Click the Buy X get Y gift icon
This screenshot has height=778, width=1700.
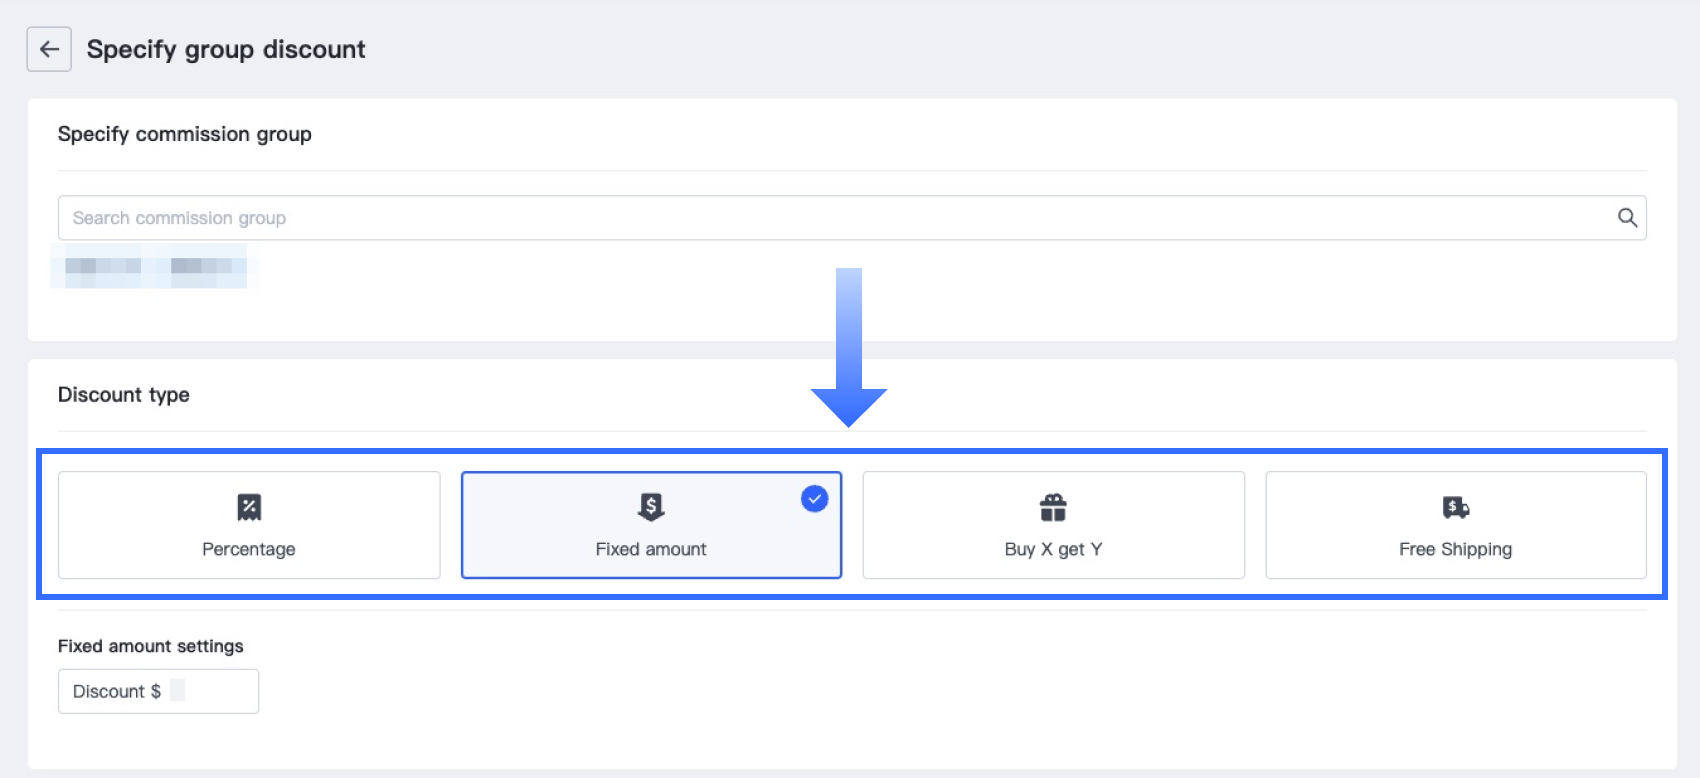coord(1053,507)
